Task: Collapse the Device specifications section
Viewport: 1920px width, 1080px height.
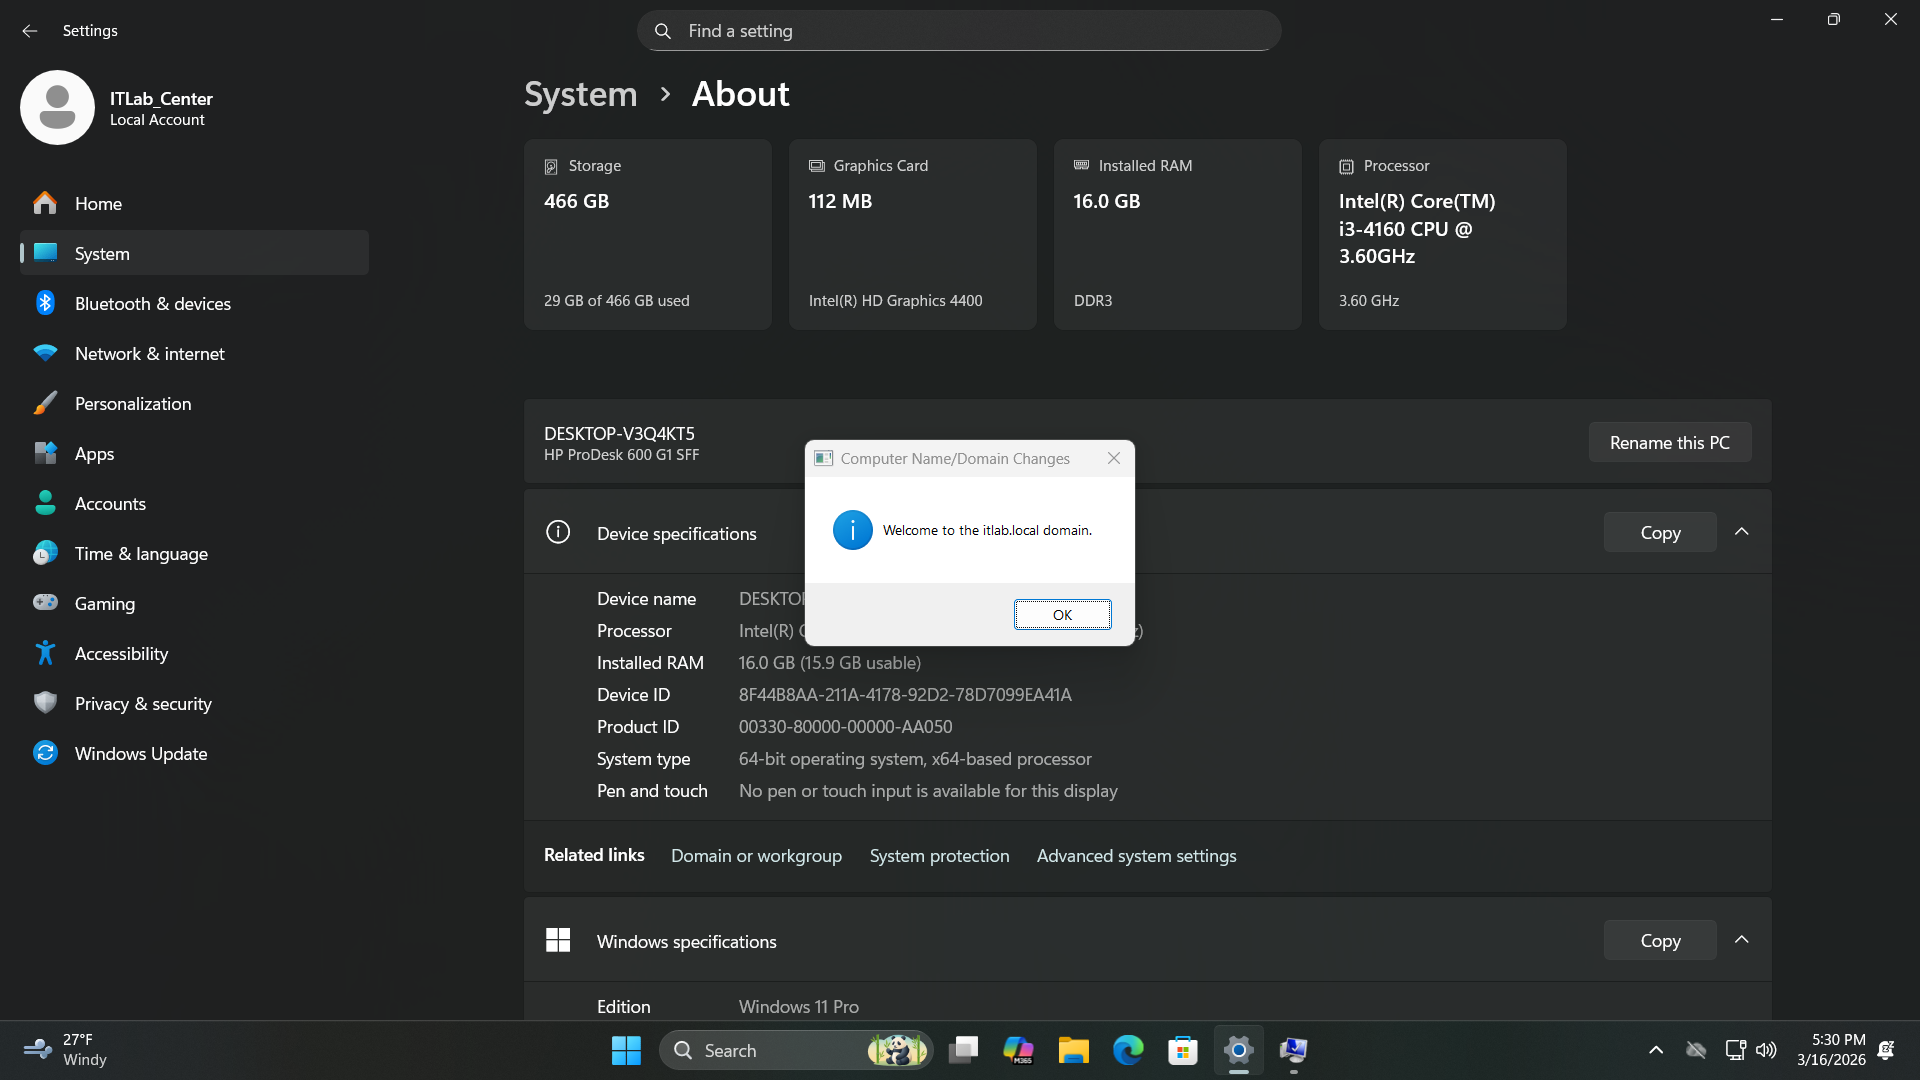Action: [x=1741, y=532]
